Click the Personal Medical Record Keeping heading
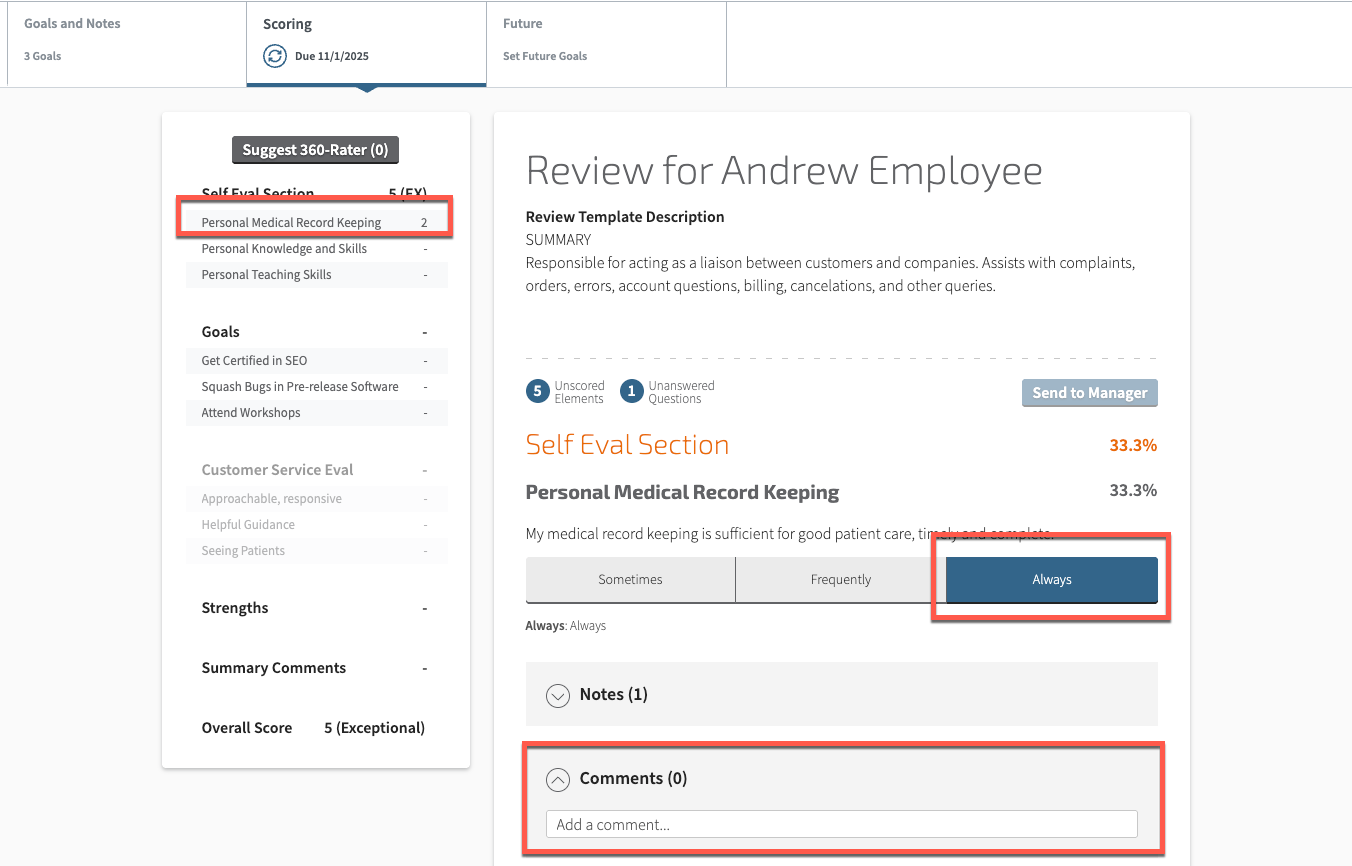This screenshot has width=1352, height=866. [x=682, y=492]
